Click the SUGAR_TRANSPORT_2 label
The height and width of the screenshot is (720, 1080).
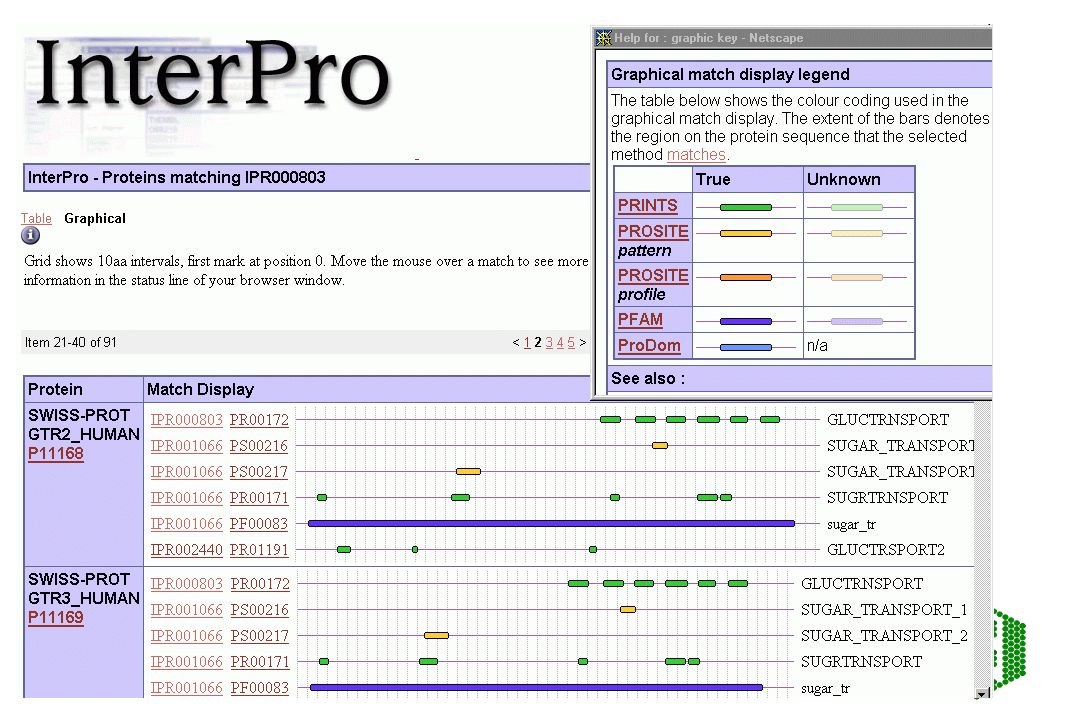click(x=884, y=636)
